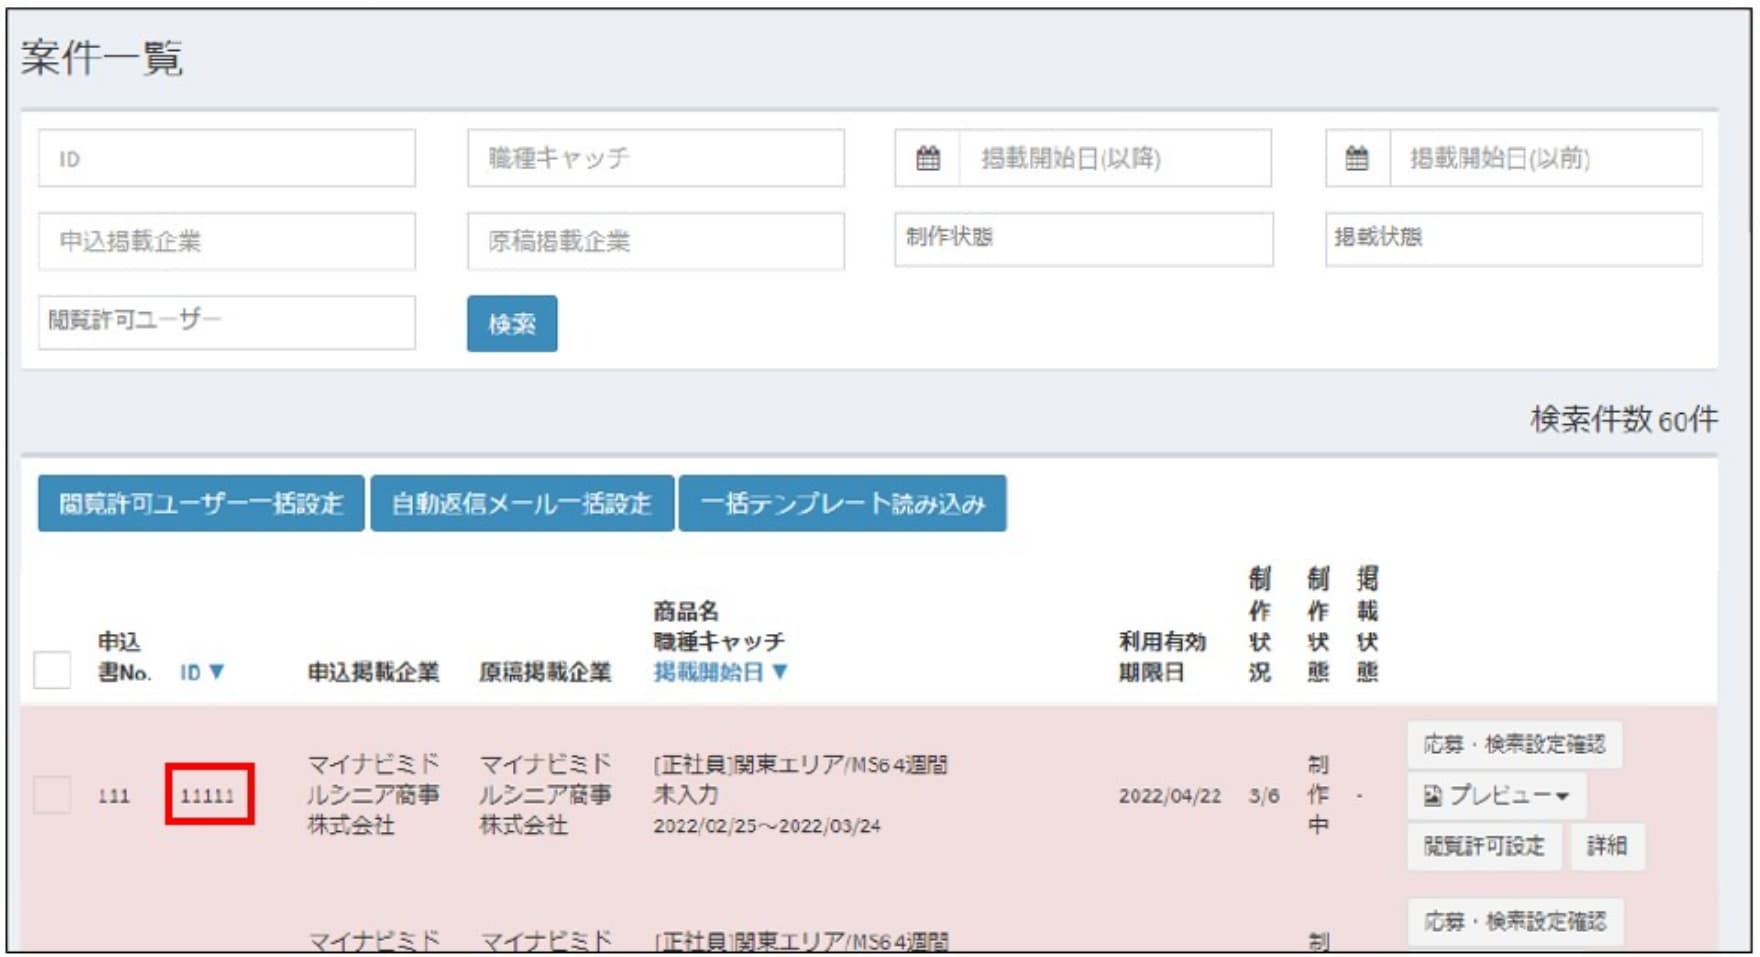Click 一括テンプレート読み込み button
Image resolution: width=1760 pixels, height=957 pixels.
coord(842,503)
